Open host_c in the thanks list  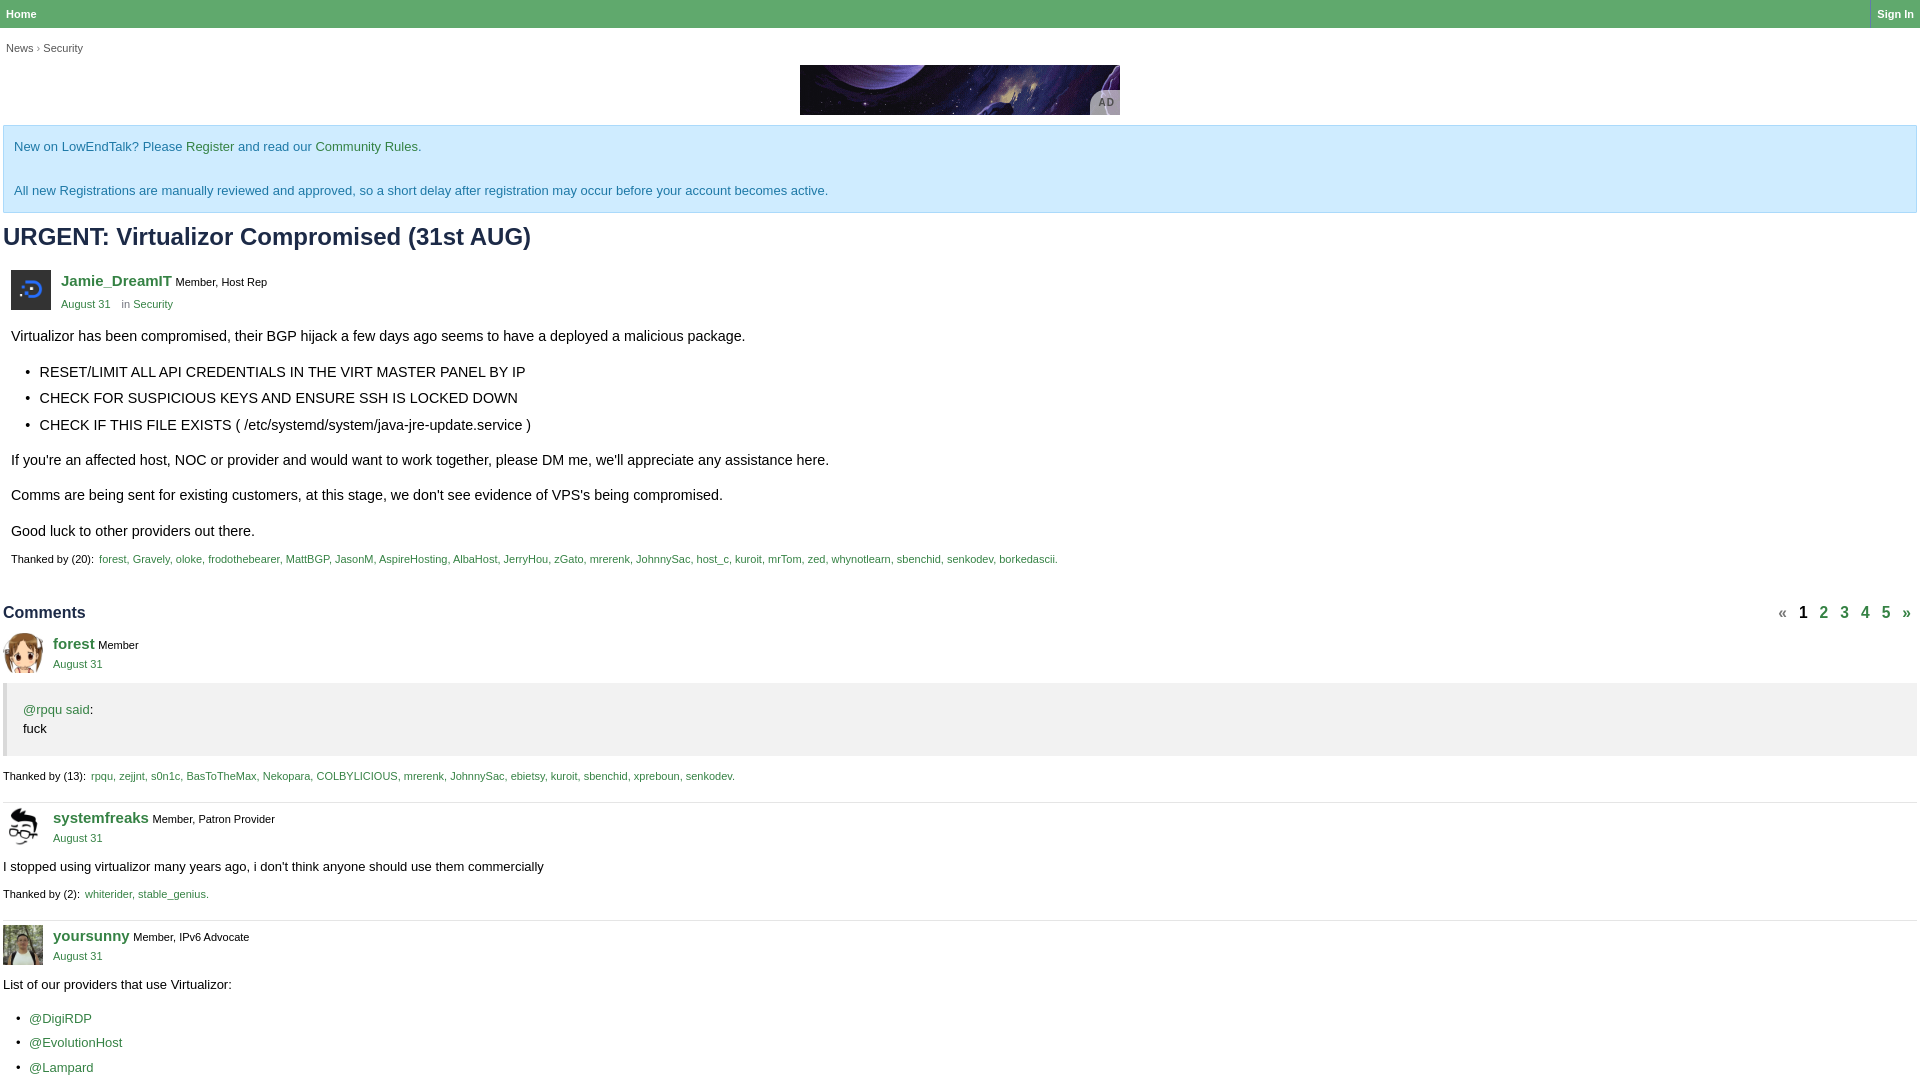[x=713, y=559]
